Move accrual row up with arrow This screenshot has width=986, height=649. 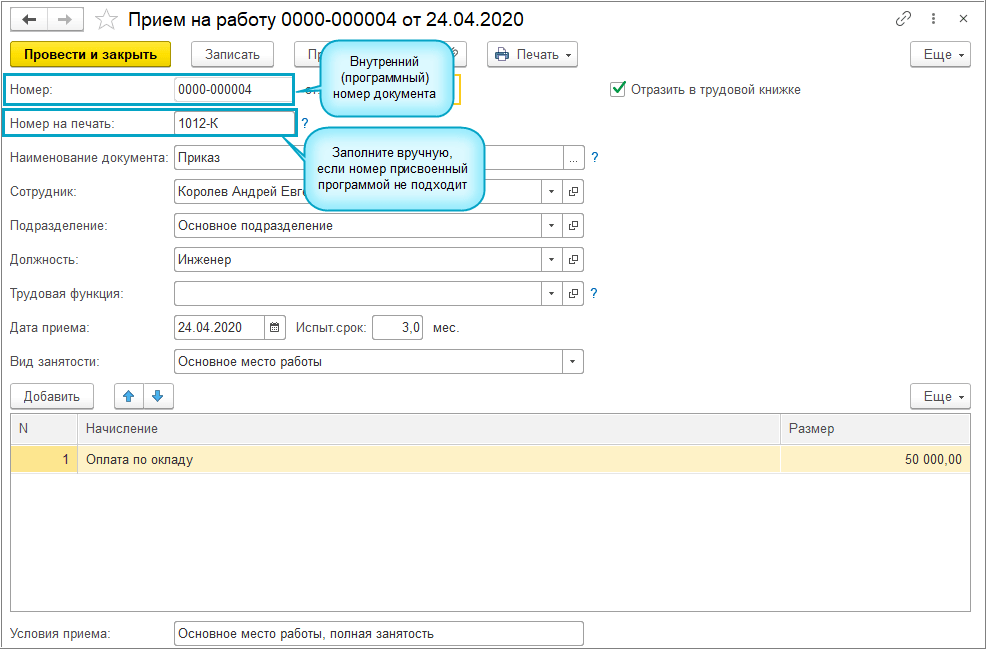(128, 396)
